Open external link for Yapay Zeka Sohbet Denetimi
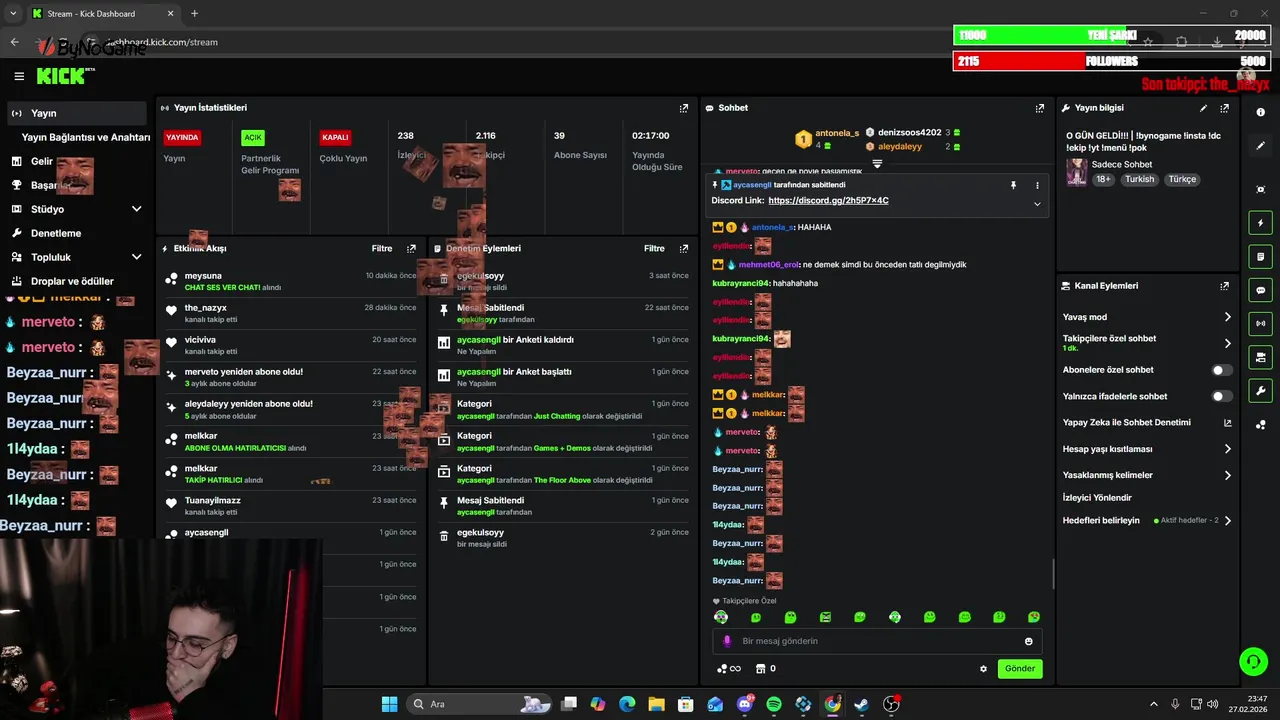Viewport: 1280px width, 720px height. [1228, 423]
